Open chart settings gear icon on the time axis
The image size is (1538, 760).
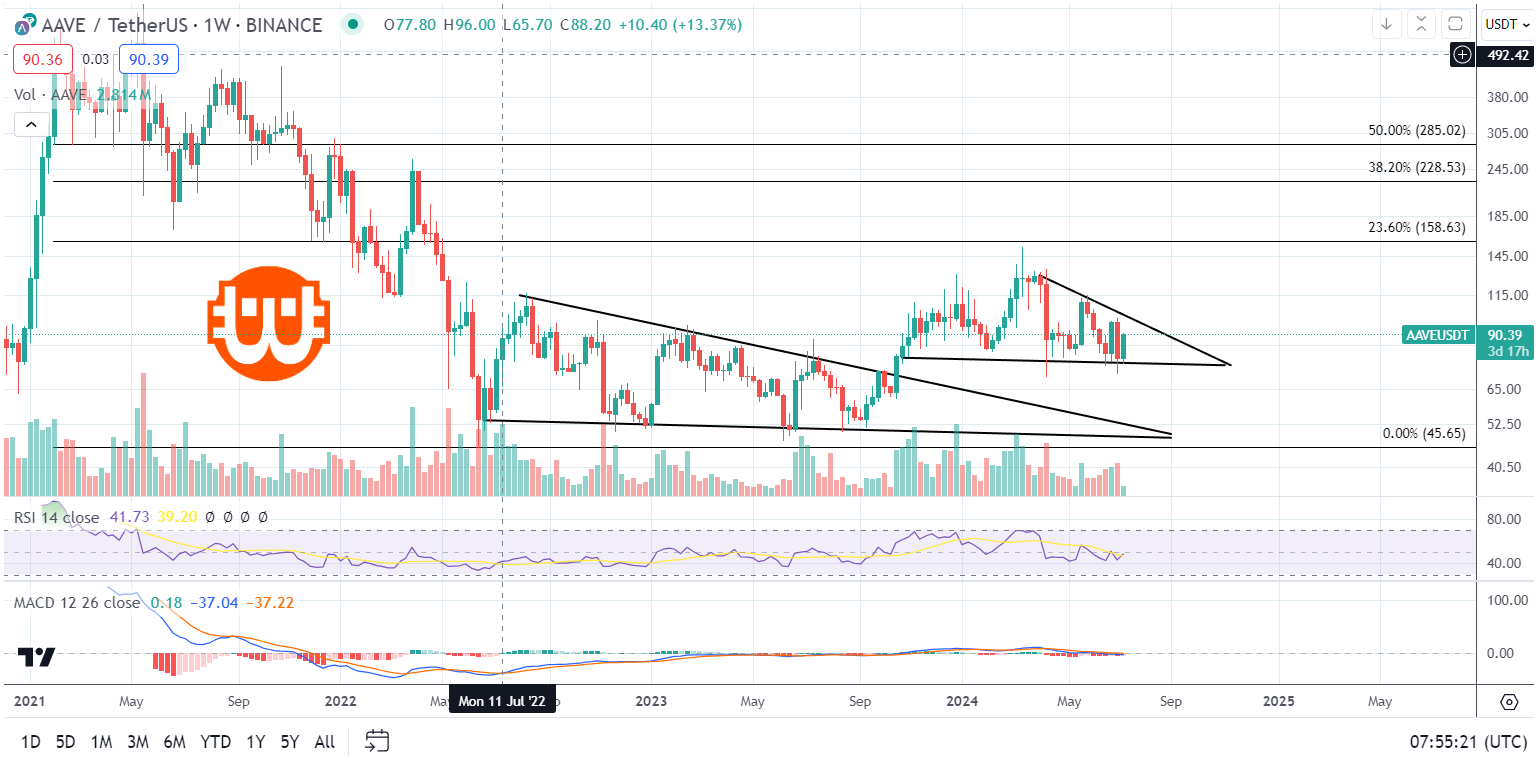1509,701
